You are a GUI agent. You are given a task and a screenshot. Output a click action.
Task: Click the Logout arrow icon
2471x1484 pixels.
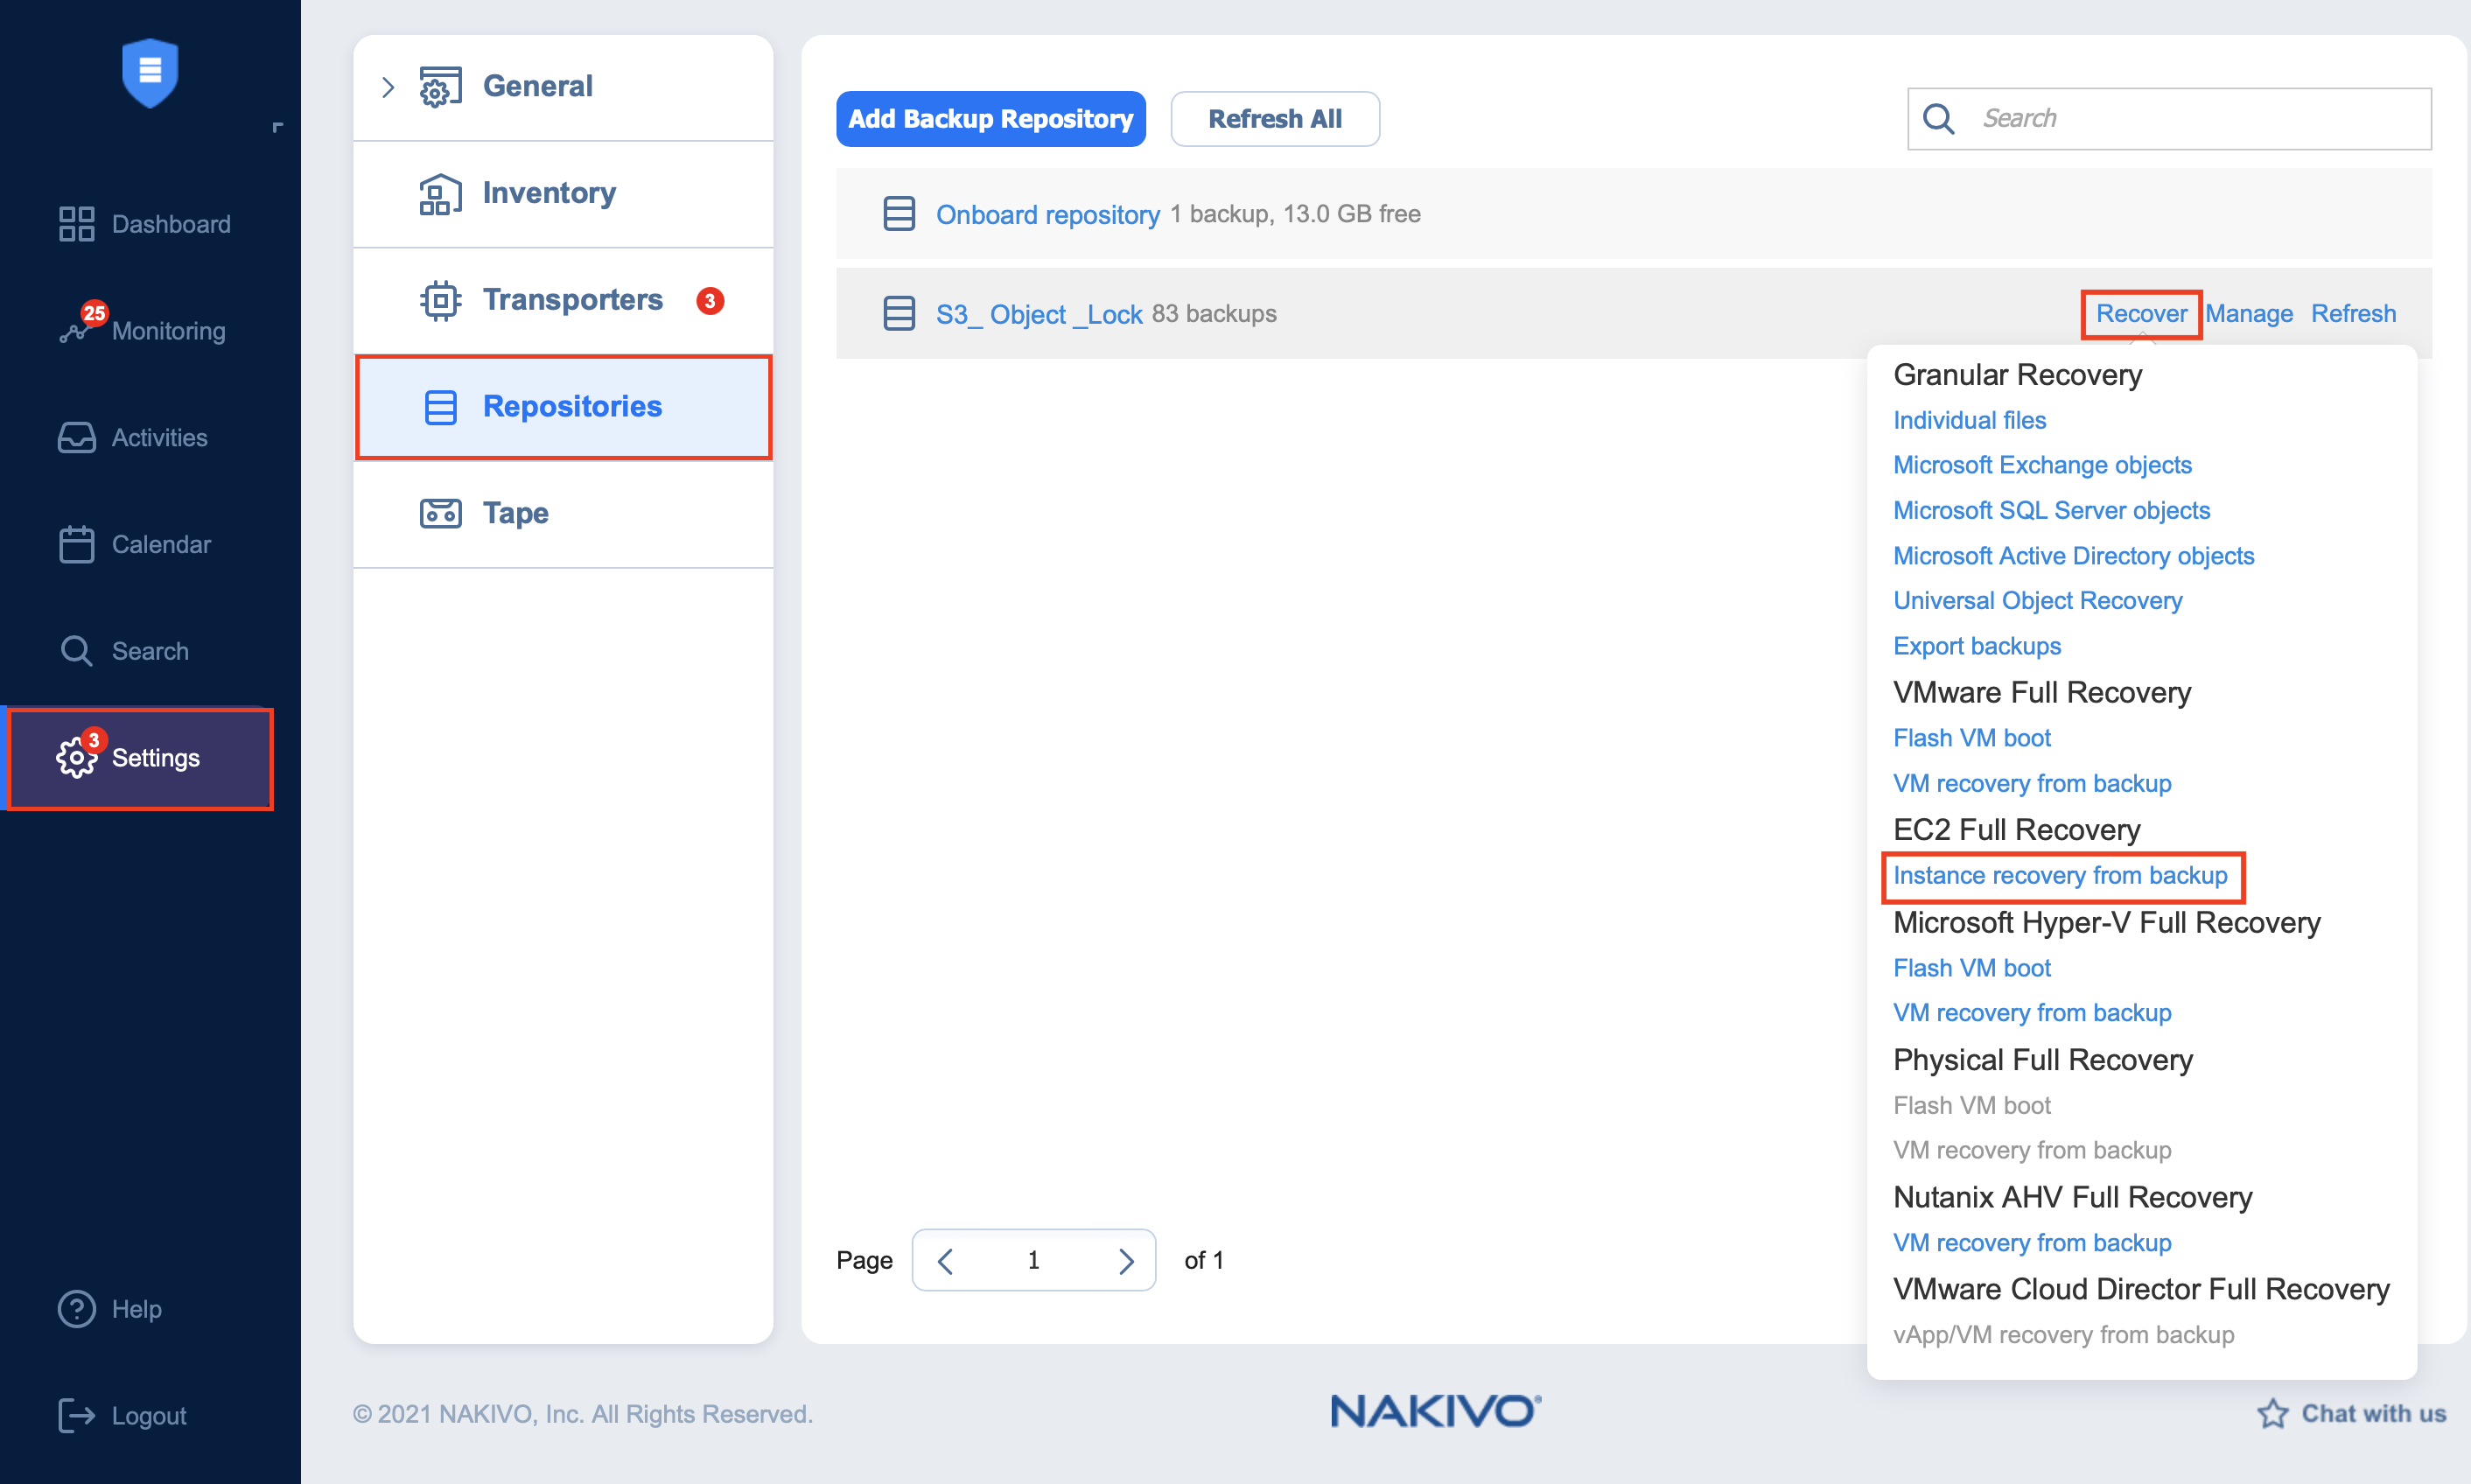tap(77, 1415)
